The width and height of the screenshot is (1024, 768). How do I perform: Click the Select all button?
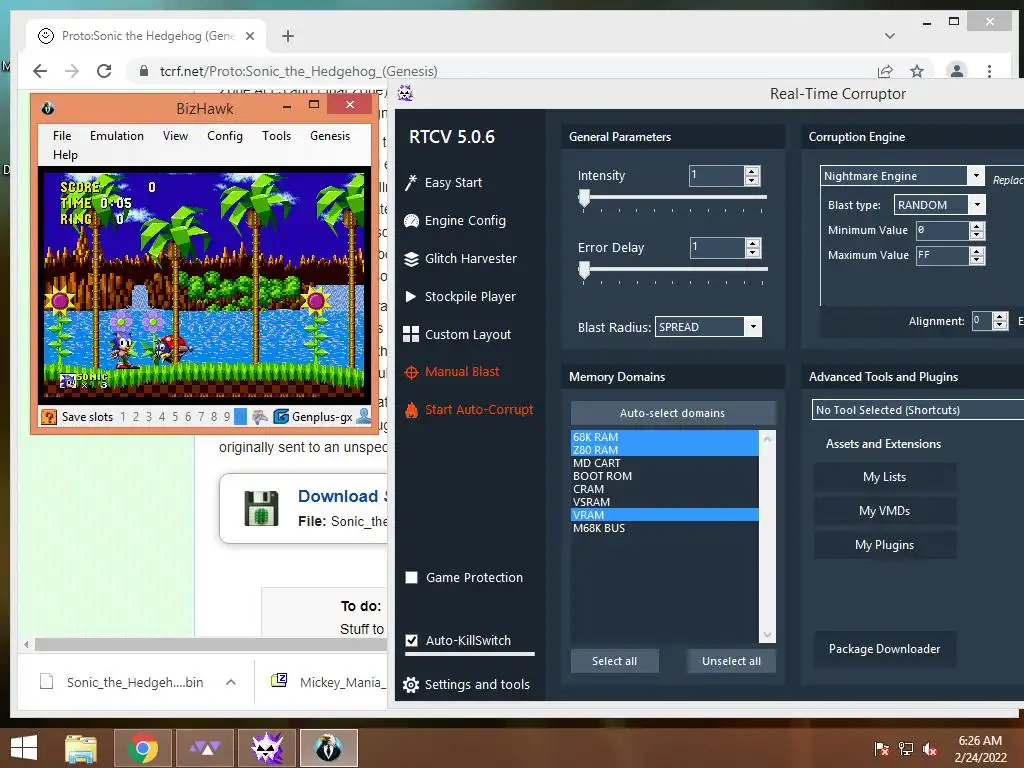pos(614,661)
